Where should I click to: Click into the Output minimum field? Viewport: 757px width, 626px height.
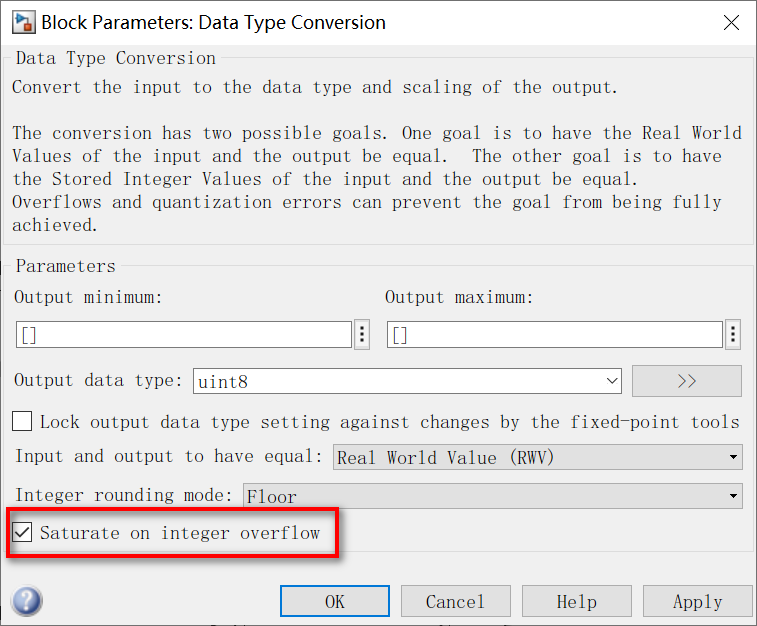pyautogui.click(x=184, y=334)
